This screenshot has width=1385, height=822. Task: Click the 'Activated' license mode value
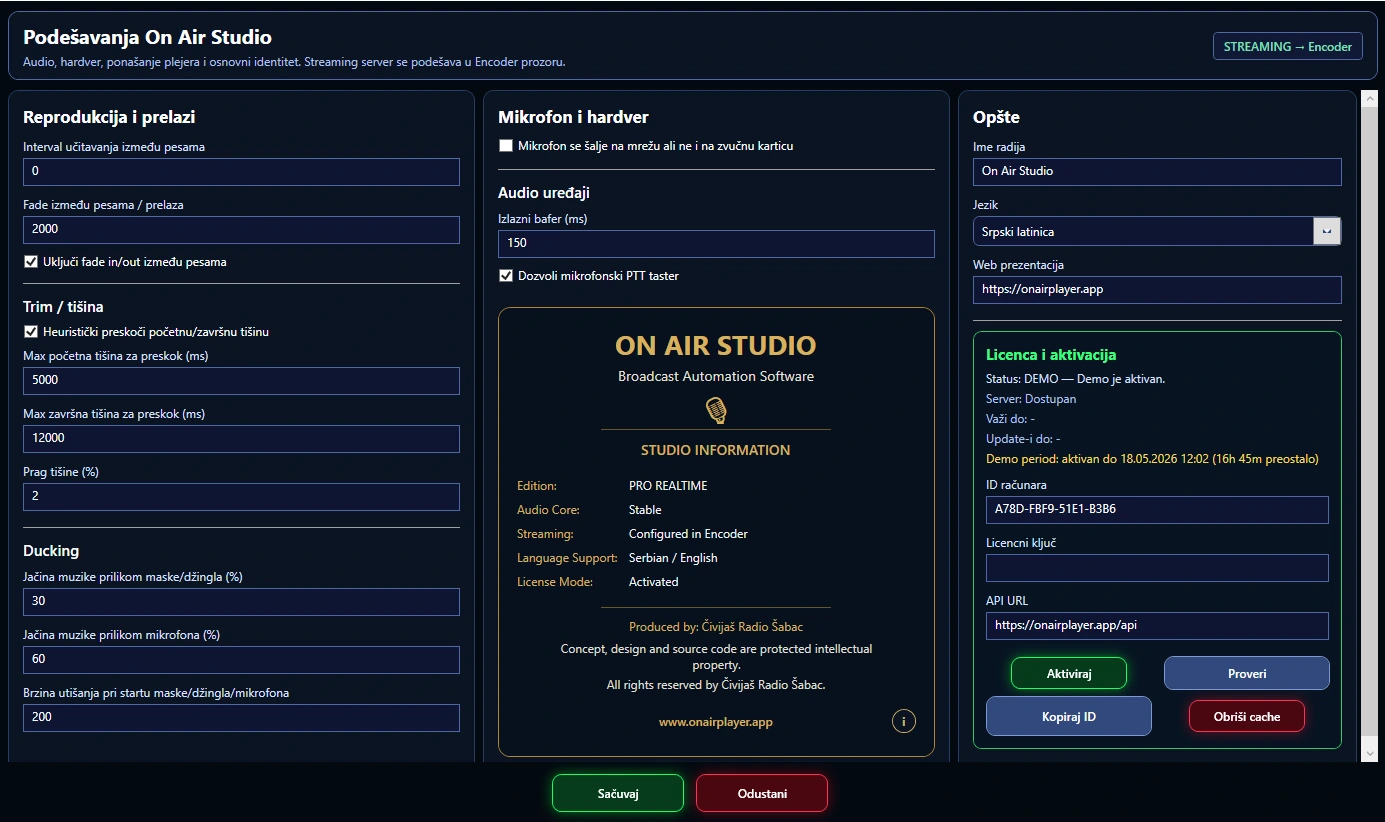pos(654,582)
